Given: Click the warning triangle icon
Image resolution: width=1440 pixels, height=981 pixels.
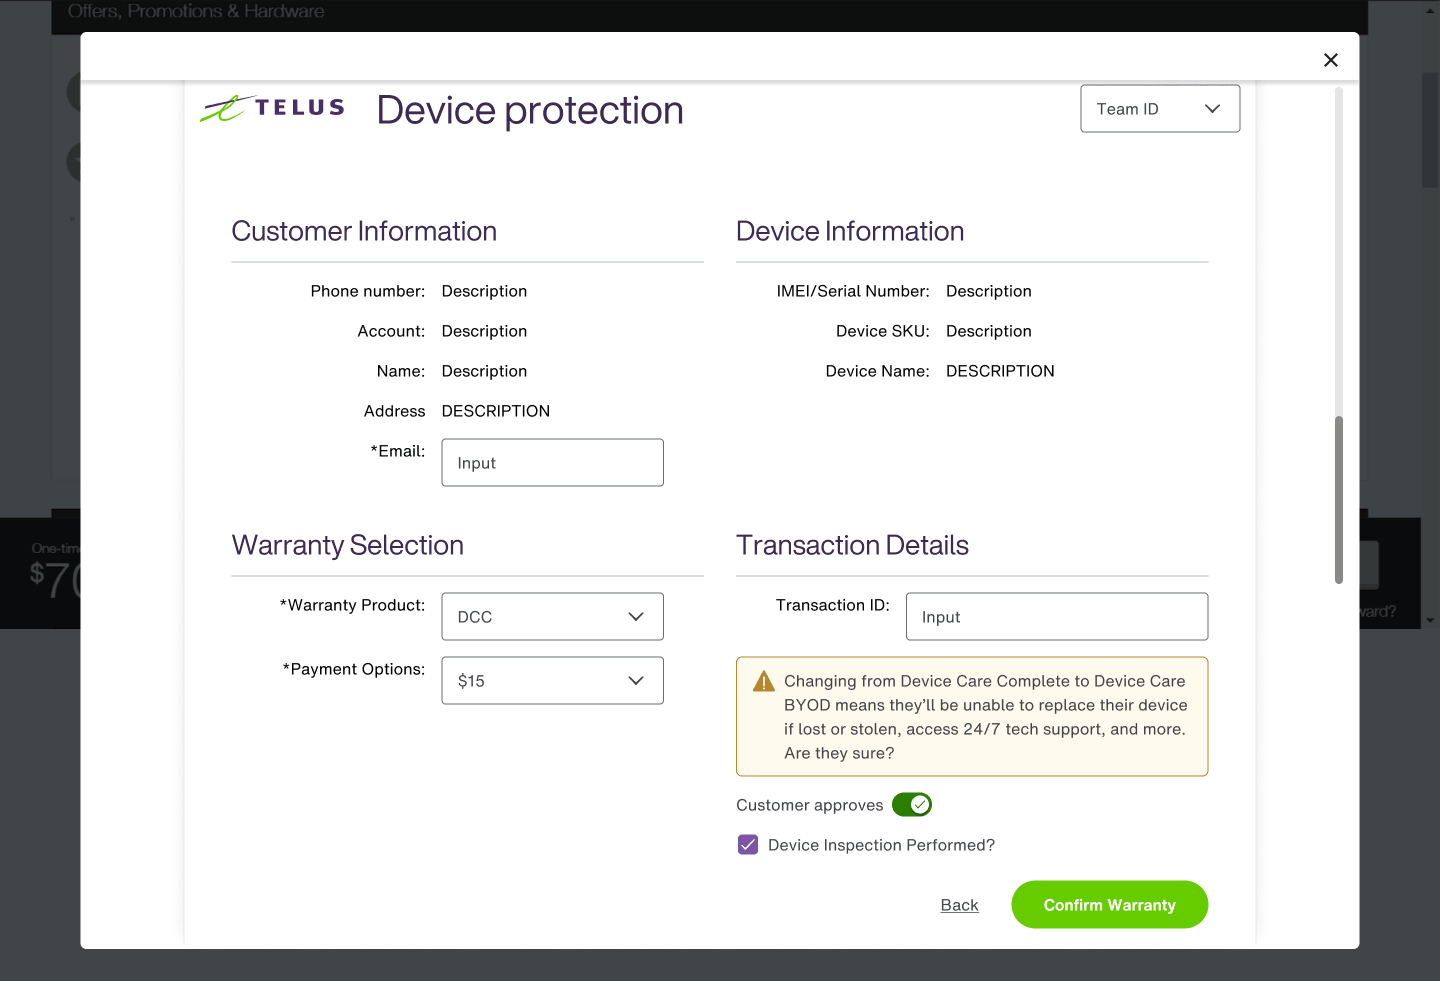Looking at the screenshot, I should pos(764,682).
